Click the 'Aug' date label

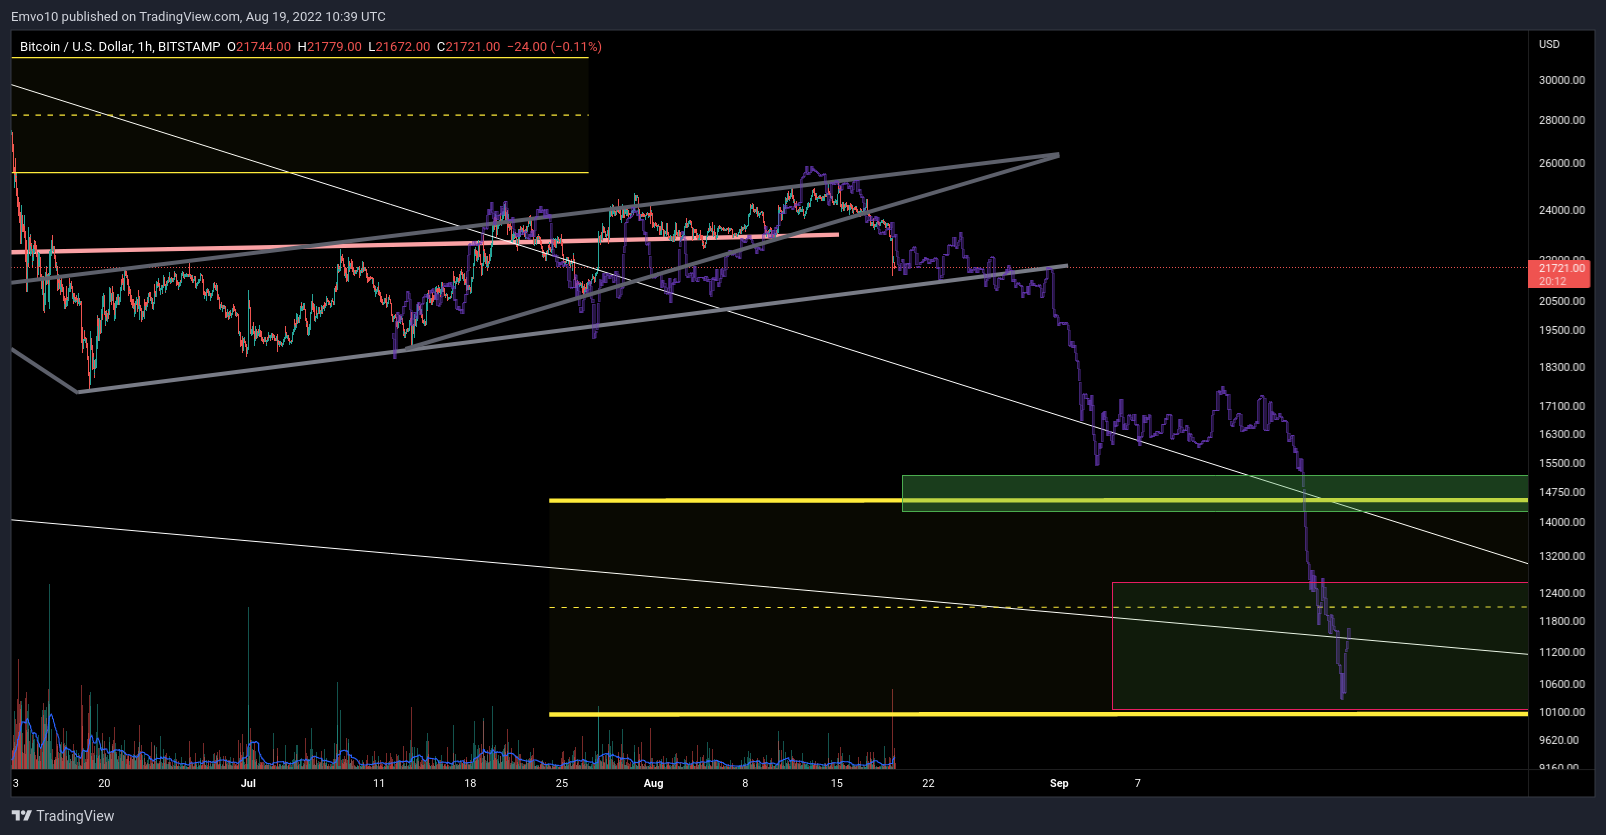coord(653,783)
